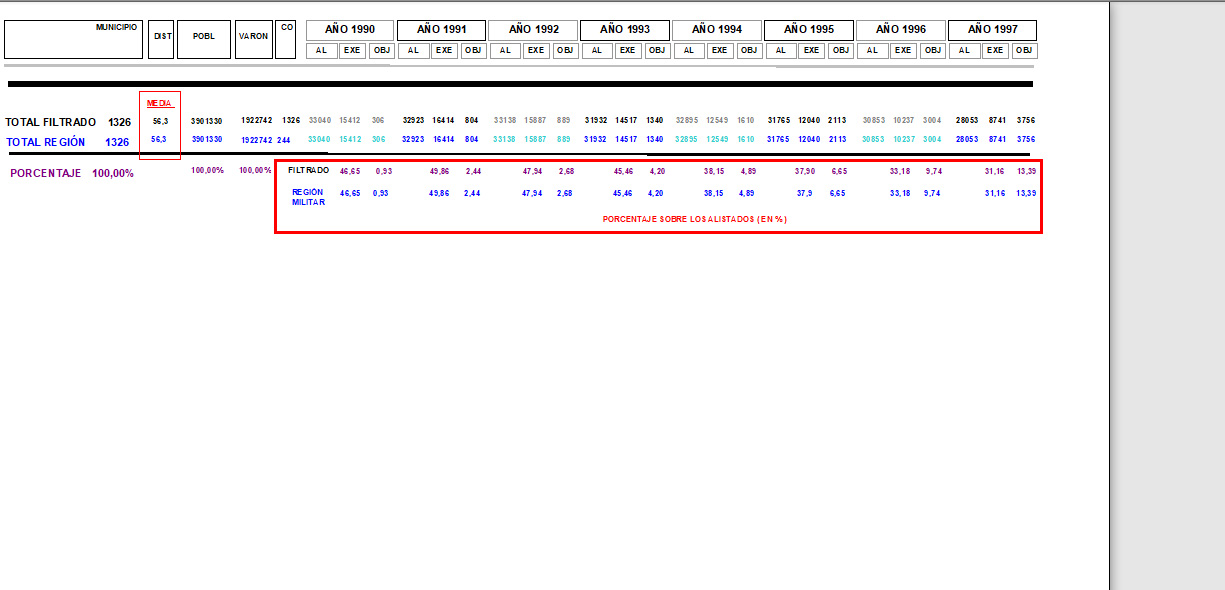Click the AÑO 1990 header box
Viewport: 1225px width, 590px height.
coord(349,30)
